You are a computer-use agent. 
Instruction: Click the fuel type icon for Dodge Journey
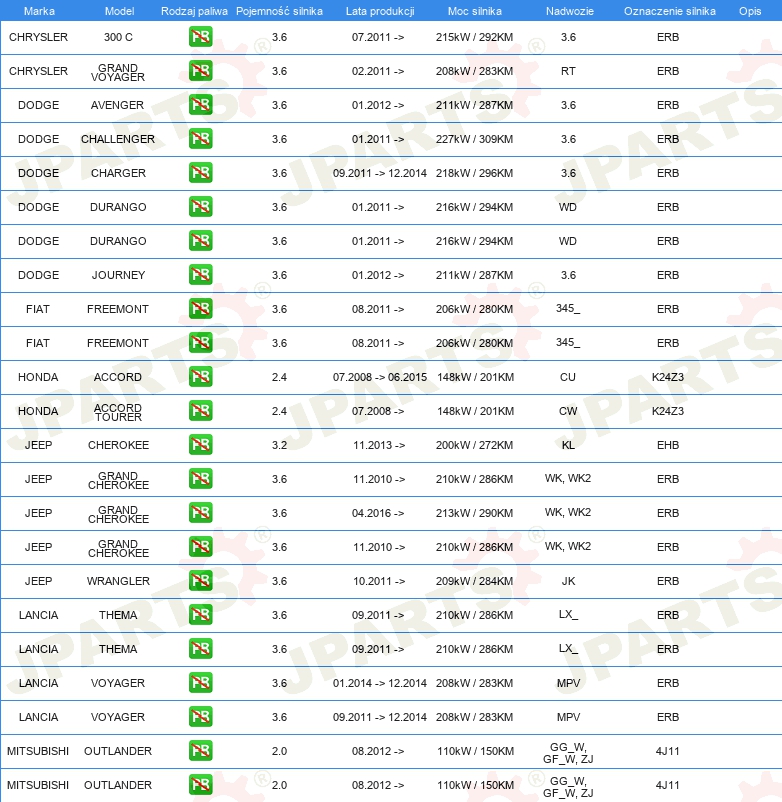coord(200,275)
